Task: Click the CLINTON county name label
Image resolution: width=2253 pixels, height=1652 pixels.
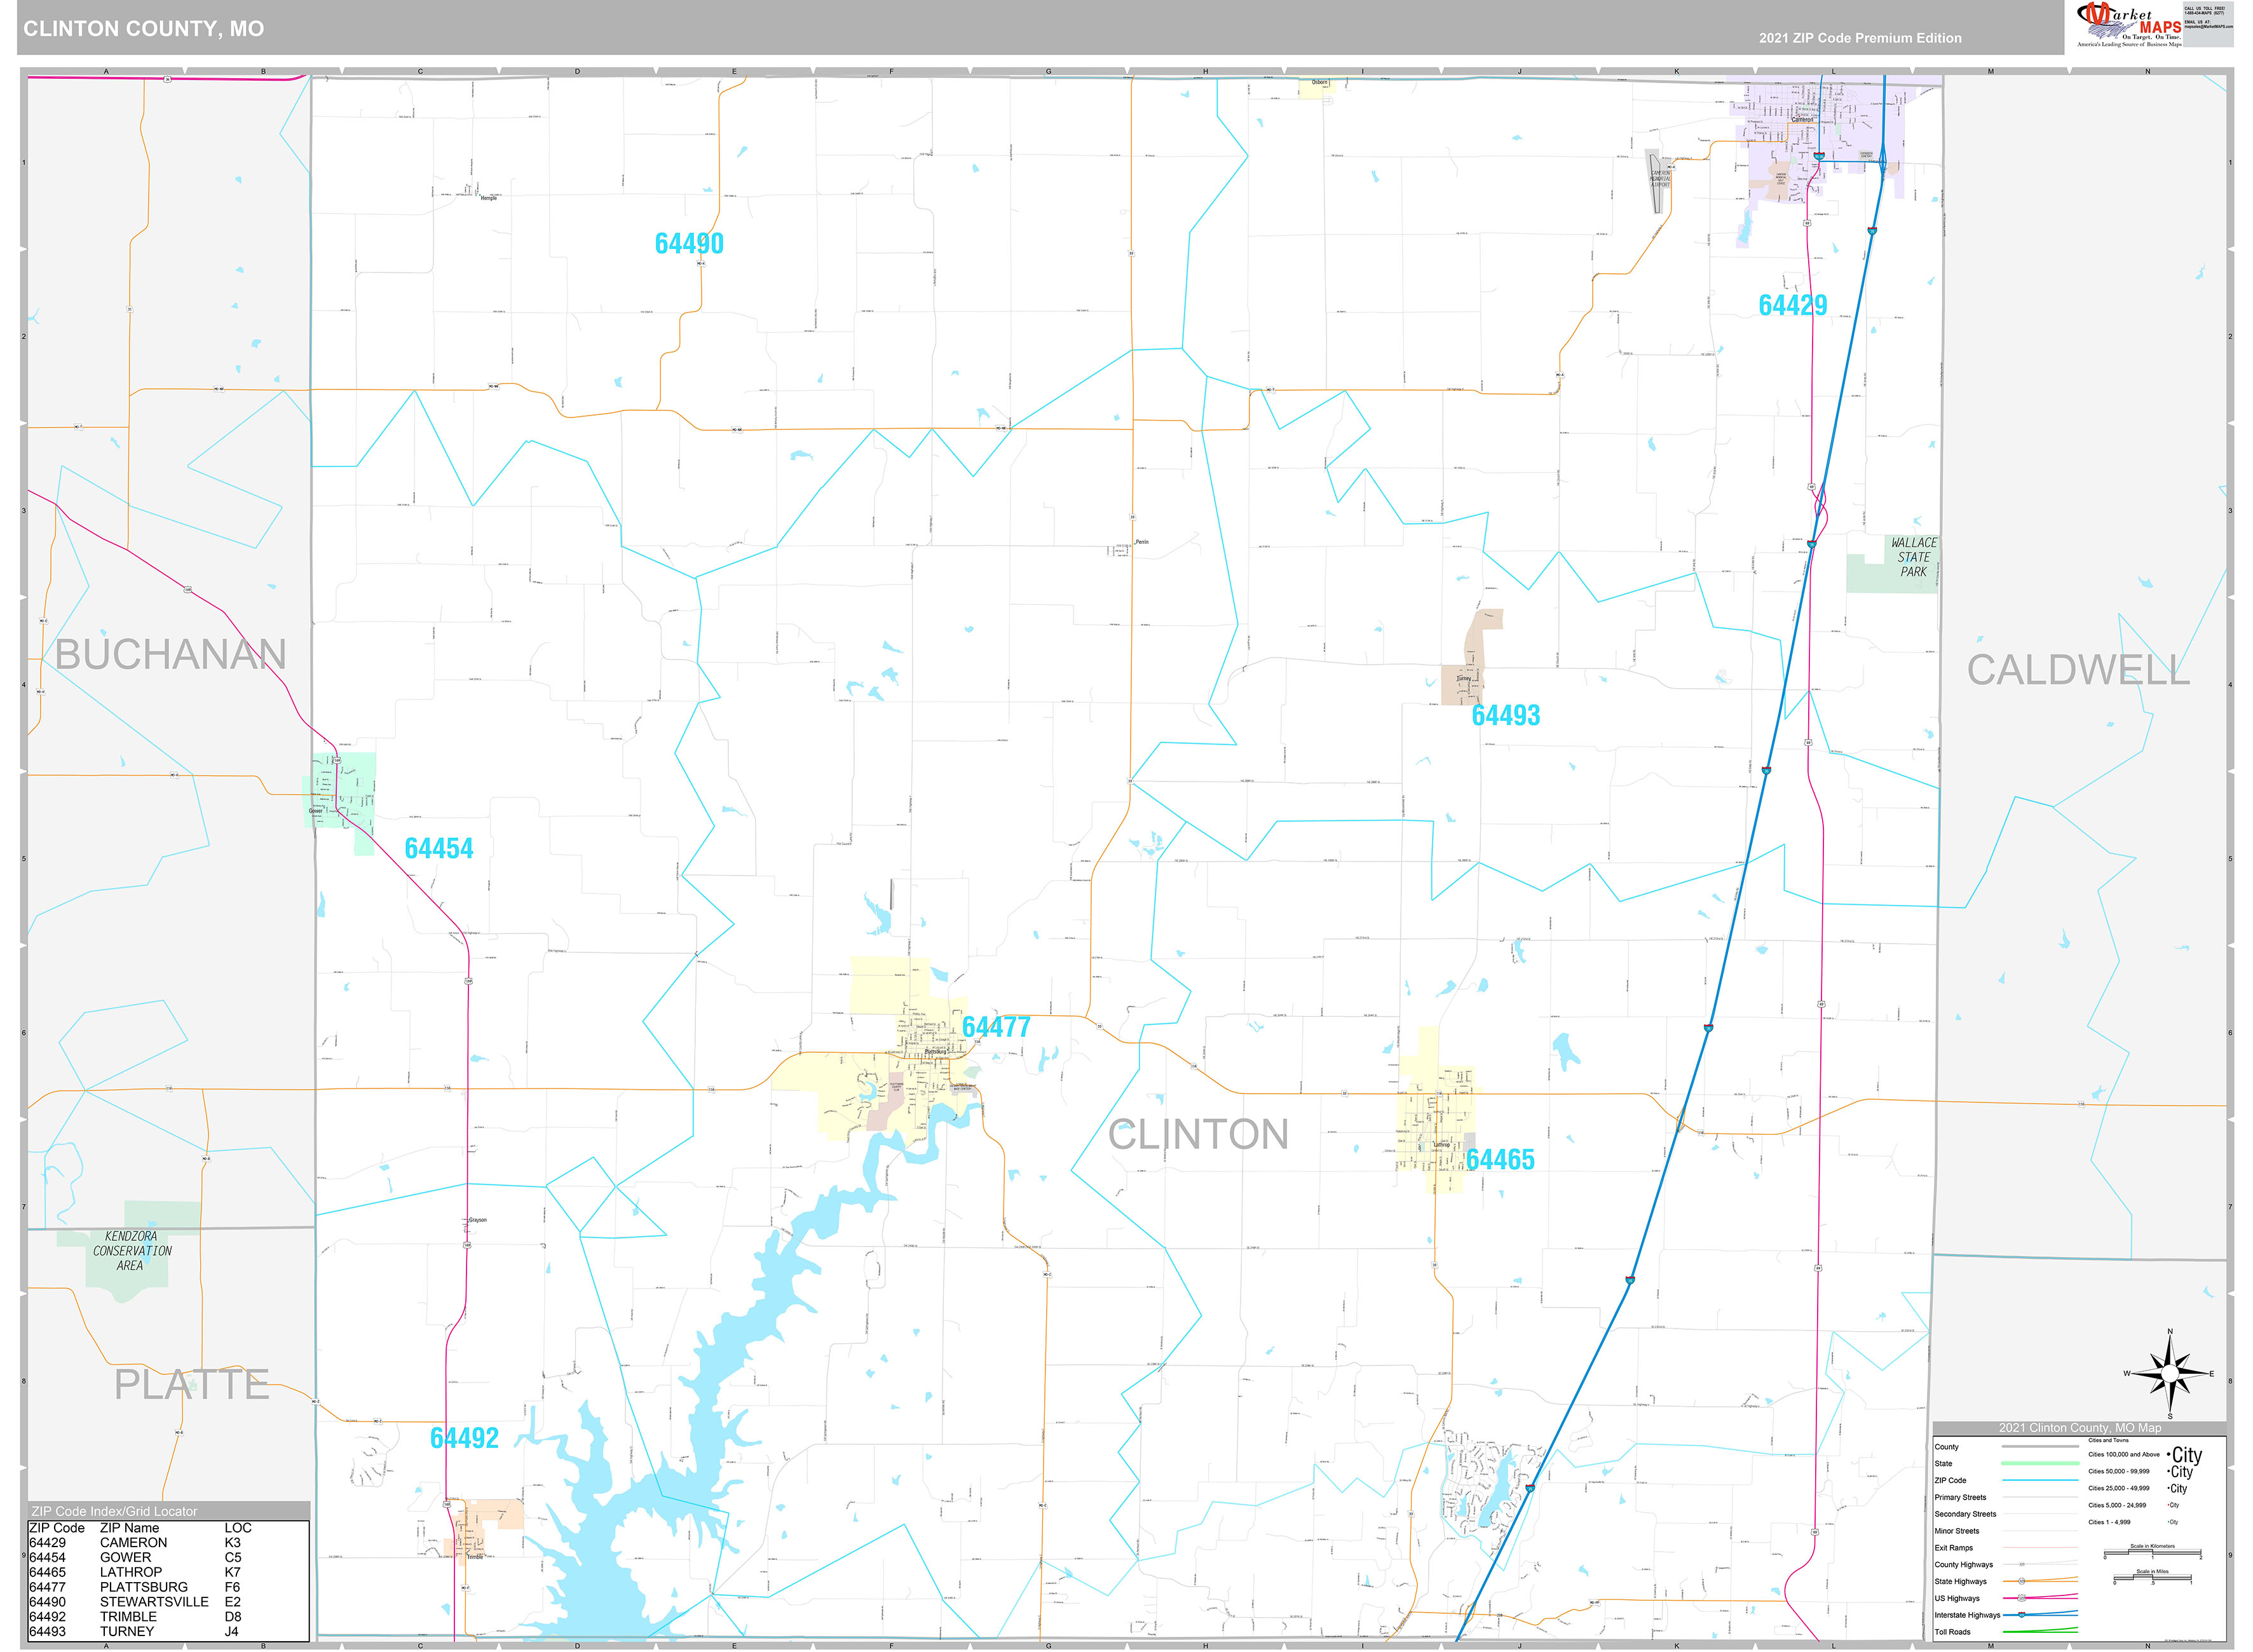Action: coord(1198,1135)
